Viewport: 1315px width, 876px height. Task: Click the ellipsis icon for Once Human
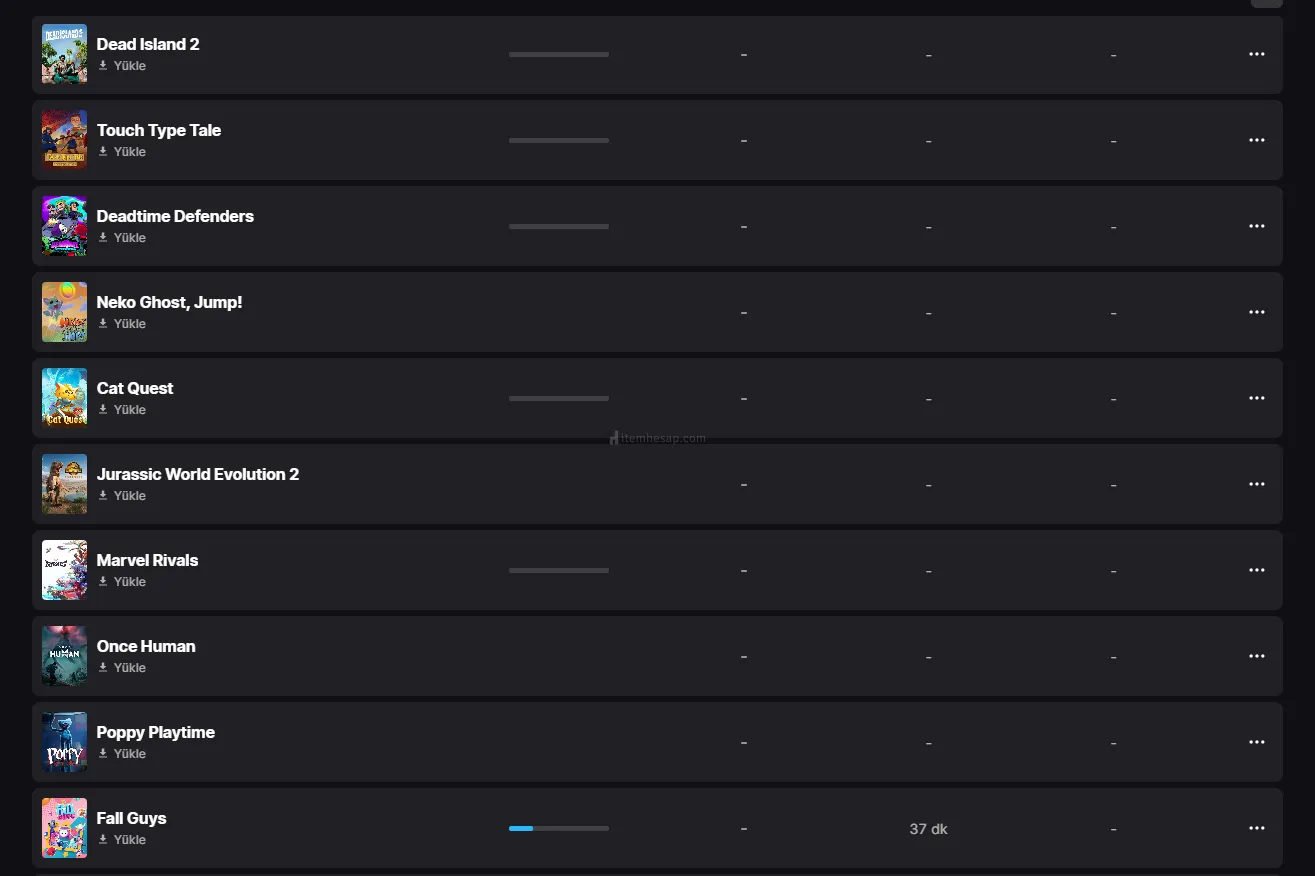(x=1257, y=656)
